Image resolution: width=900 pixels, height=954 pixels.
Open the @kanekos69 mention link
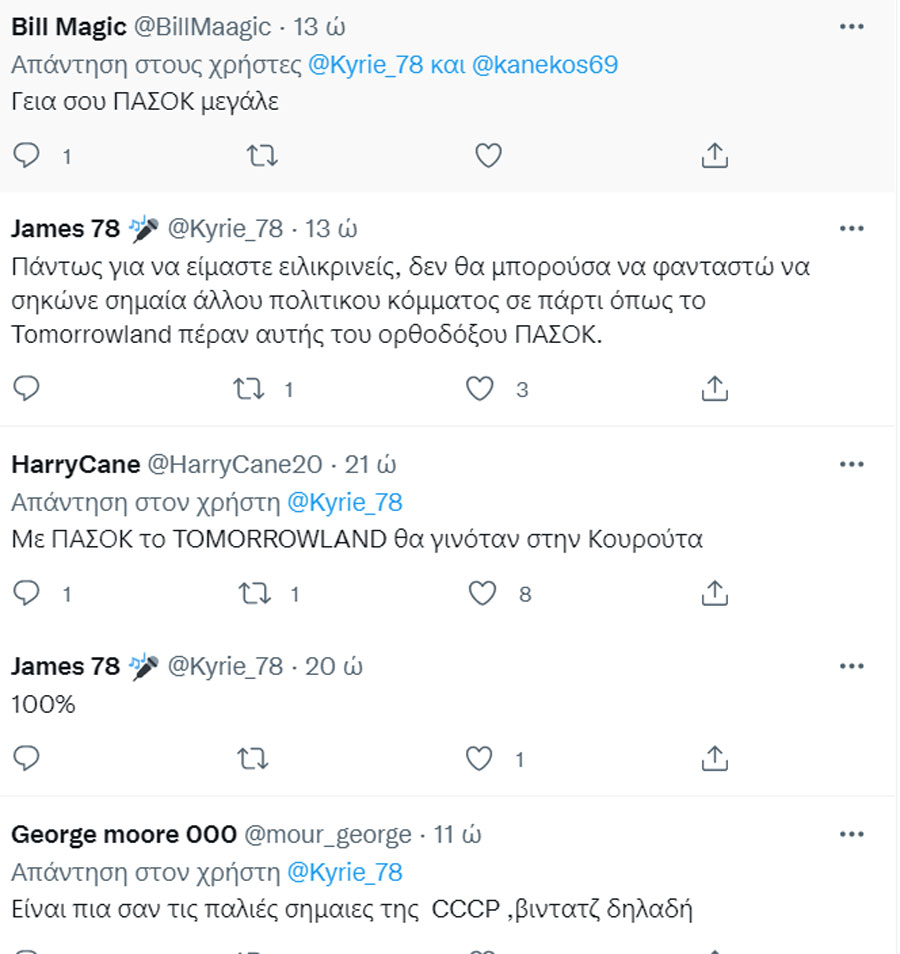coord(545,64)
